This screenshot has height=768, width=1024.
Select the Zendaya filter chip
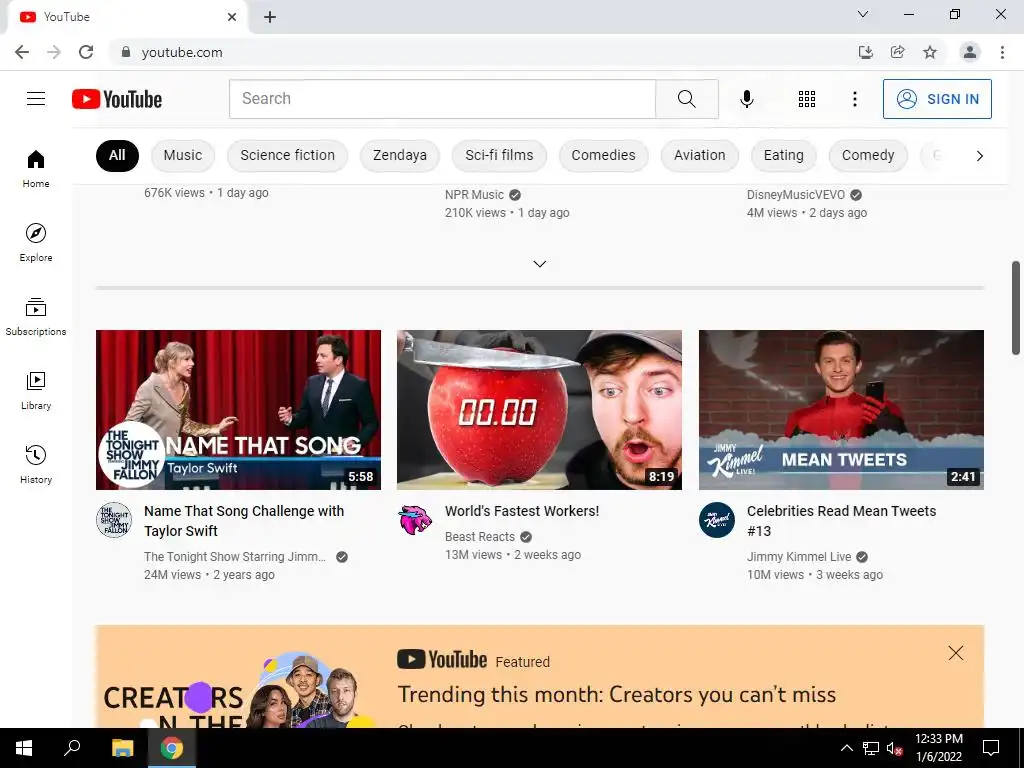(x=400, y=155)
